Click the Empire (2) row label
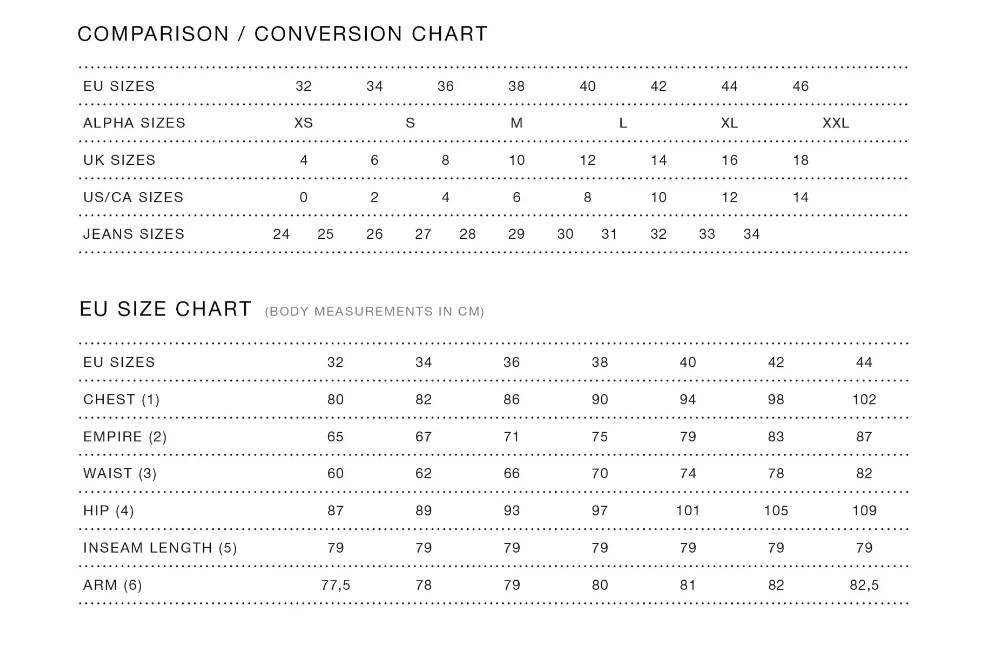997x646 pixels. point(125,437)
